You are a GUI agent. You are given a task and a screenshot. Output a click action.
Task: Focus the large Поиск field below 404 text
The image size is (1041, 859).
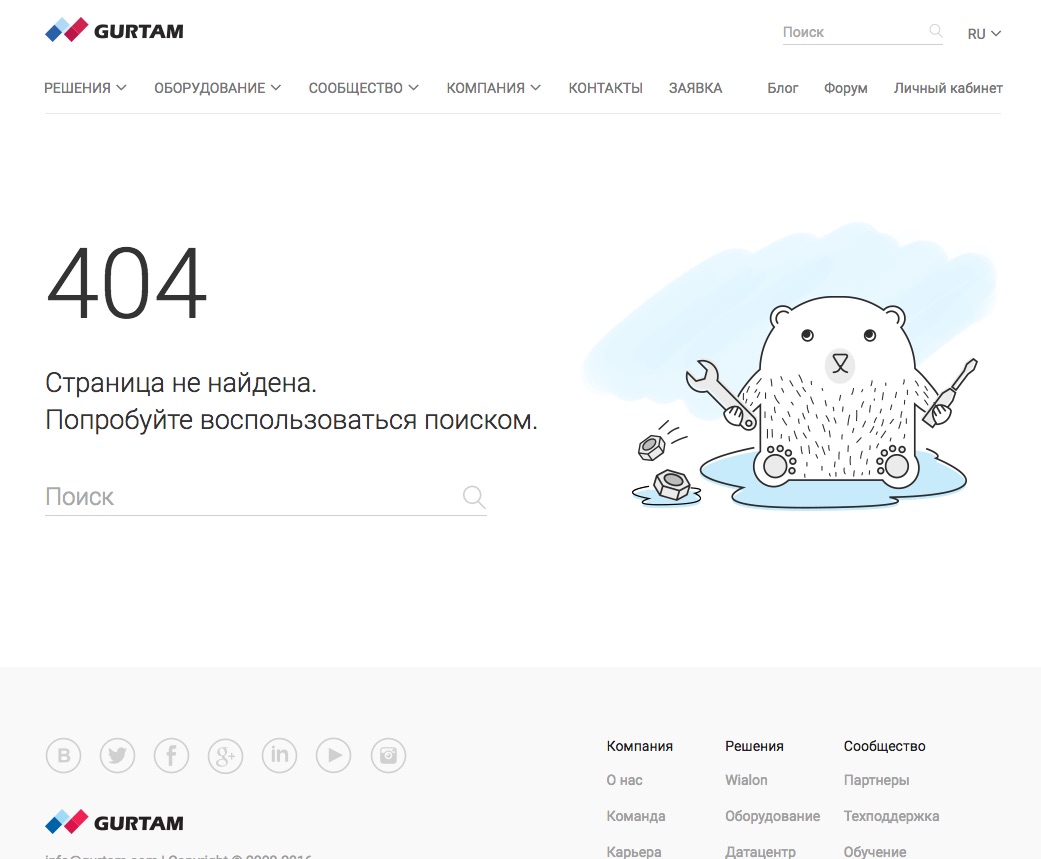tap(250, 497)
